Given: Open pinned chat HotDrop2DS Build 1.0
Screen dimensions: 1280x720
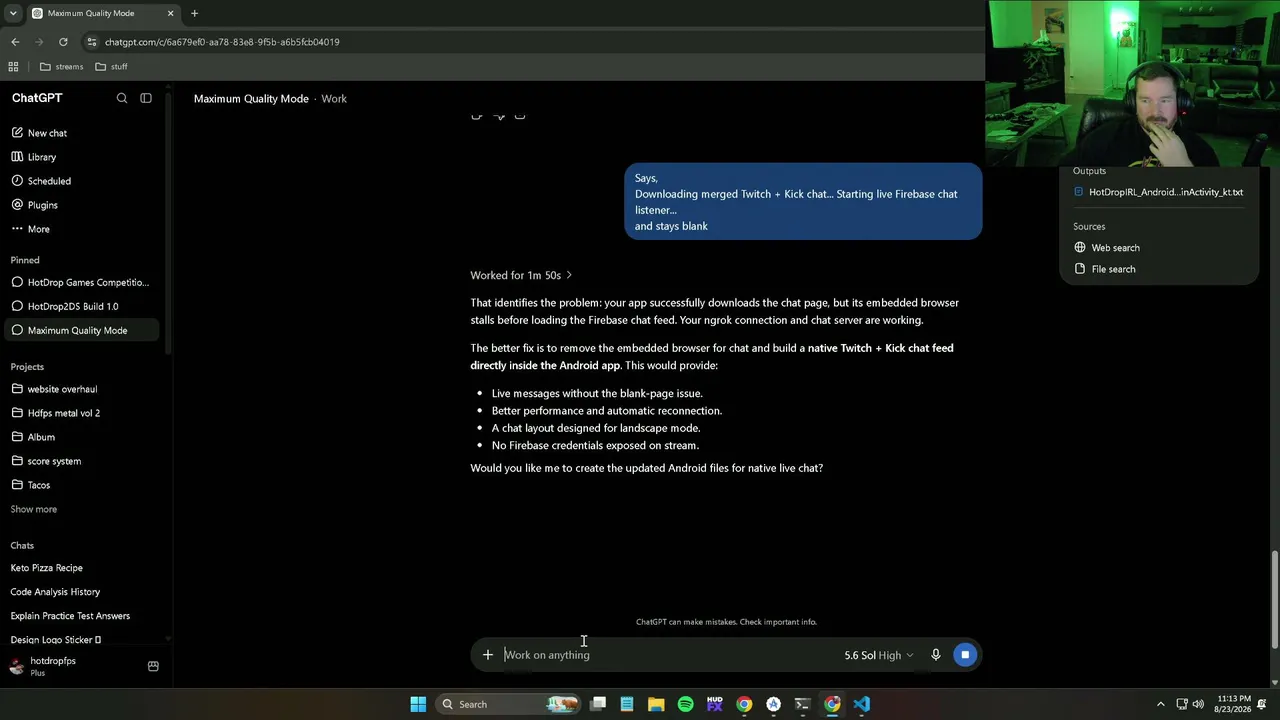Looking at the screenshot, I should pos(84,306).
